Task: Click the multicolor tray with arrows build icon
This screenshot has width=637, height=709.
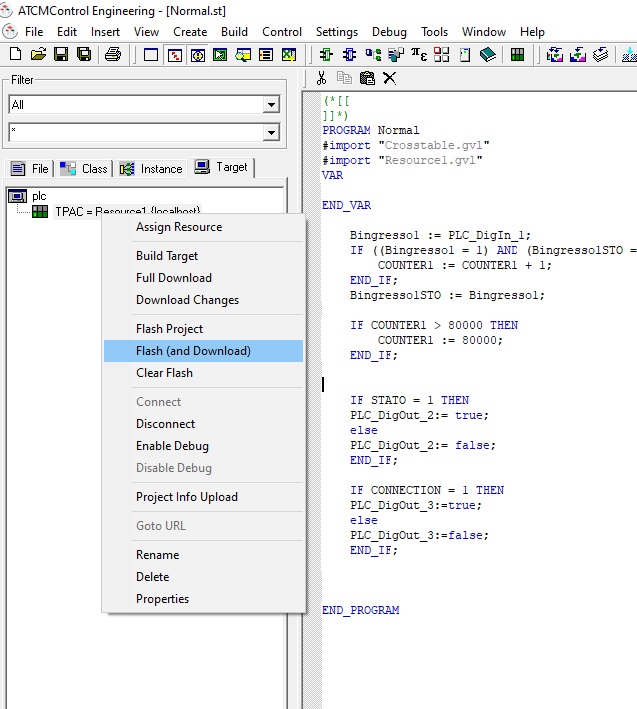Action: 555,55
